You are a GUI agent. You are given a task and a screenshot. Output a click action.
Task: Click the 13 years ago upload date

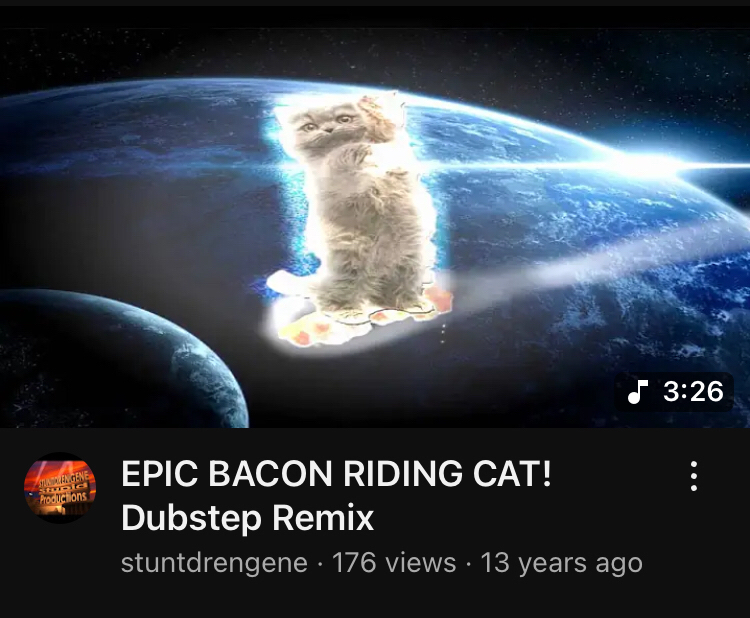tap(561, 563)
